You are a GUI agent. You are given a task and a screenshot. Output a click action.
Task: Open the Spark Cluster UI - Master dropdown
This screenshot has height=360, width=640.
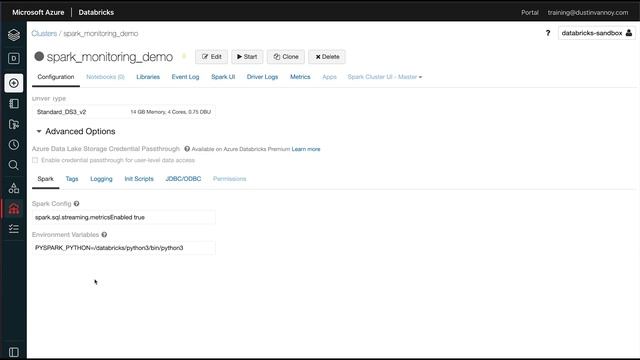pyautogui.click(x=384, y=77)
